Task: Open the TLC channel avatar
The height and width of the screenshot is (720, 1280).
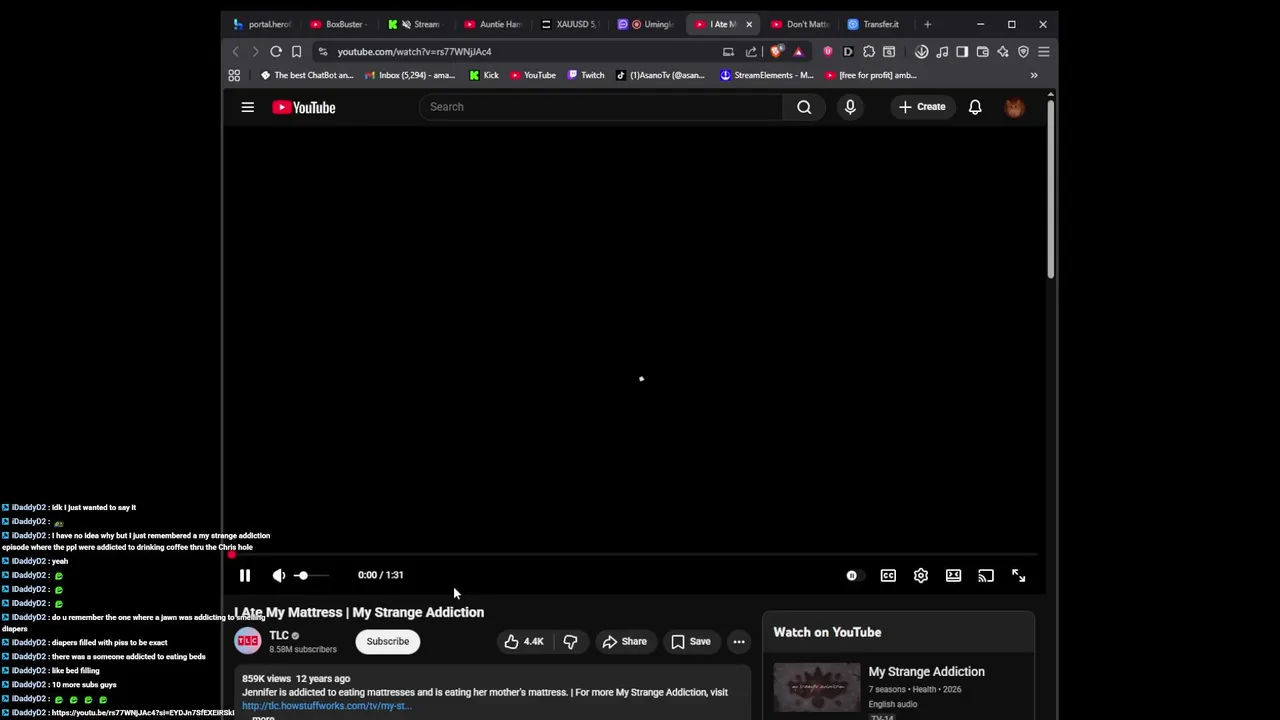Action: (248, 641)
